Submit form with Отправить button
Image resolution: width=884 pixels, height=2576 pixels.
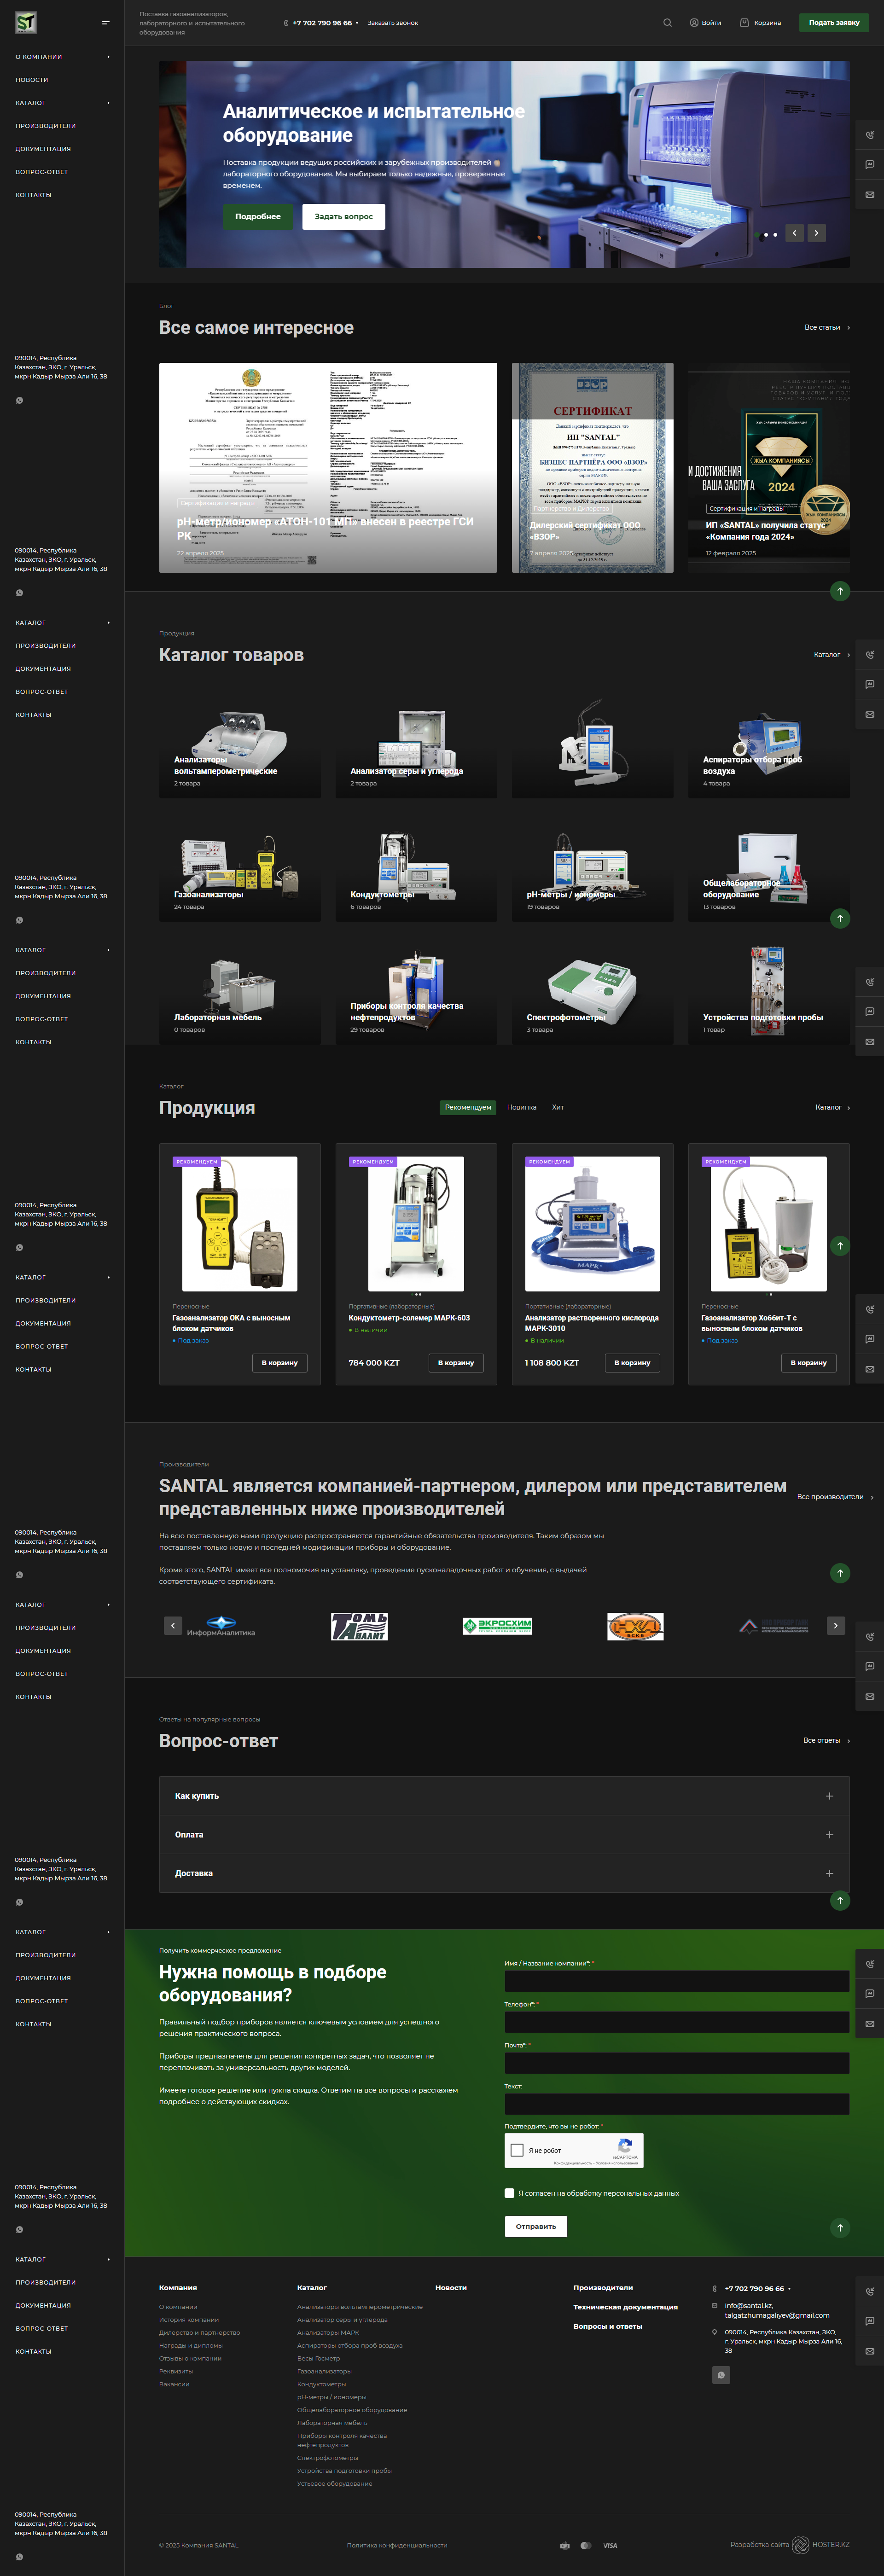coord(536,2226)
